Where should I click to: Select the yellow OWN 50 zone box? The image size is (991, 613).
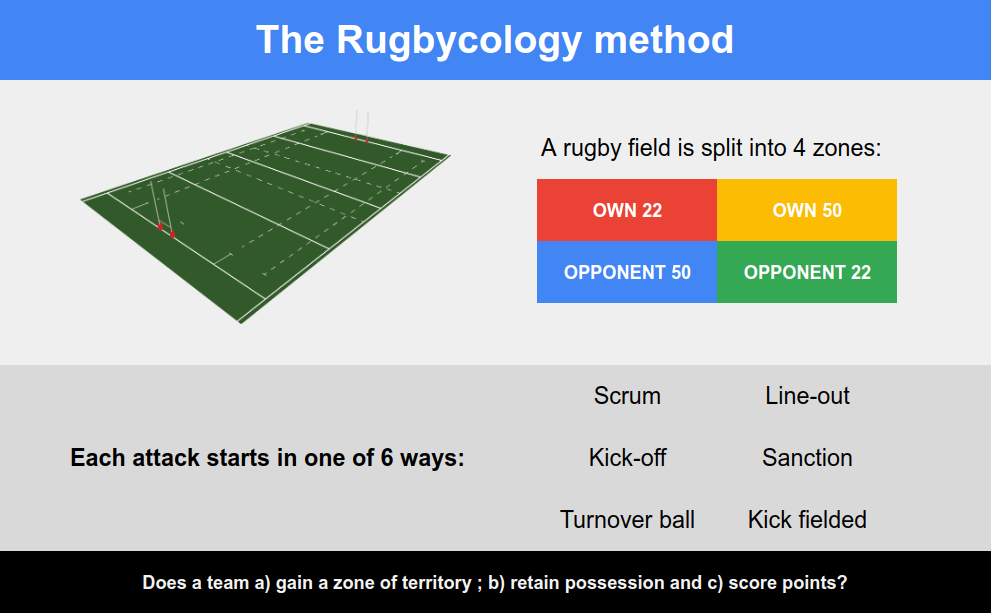[807, 210]
